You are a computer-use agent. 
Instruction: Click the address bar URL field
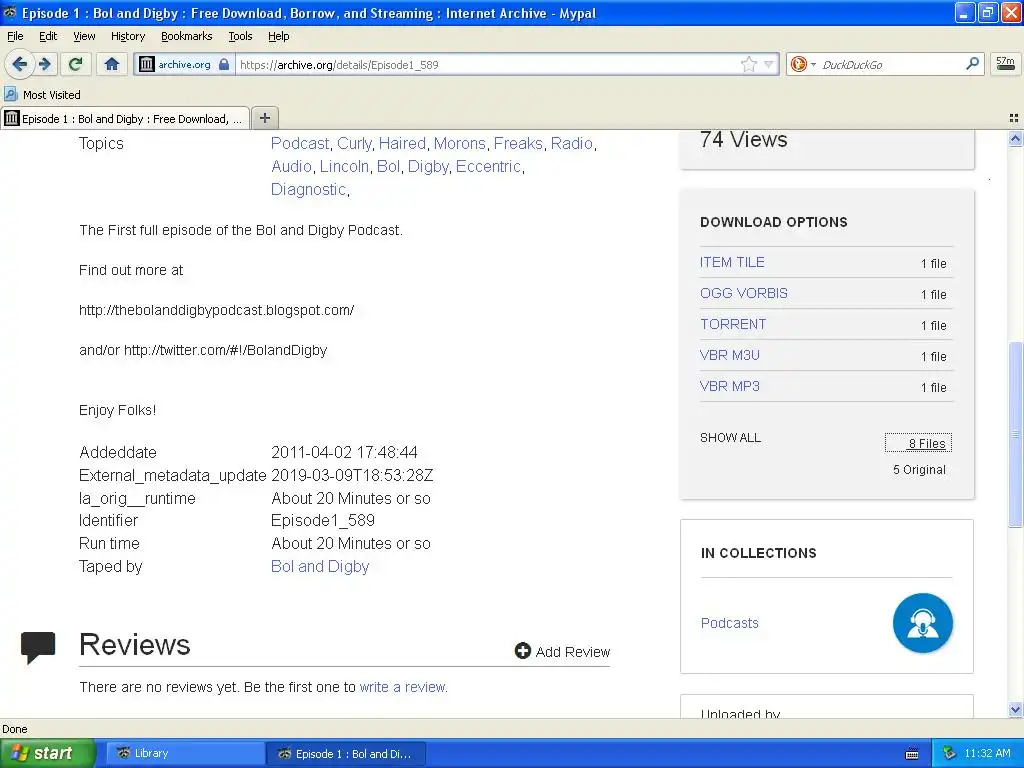point(487,64)
